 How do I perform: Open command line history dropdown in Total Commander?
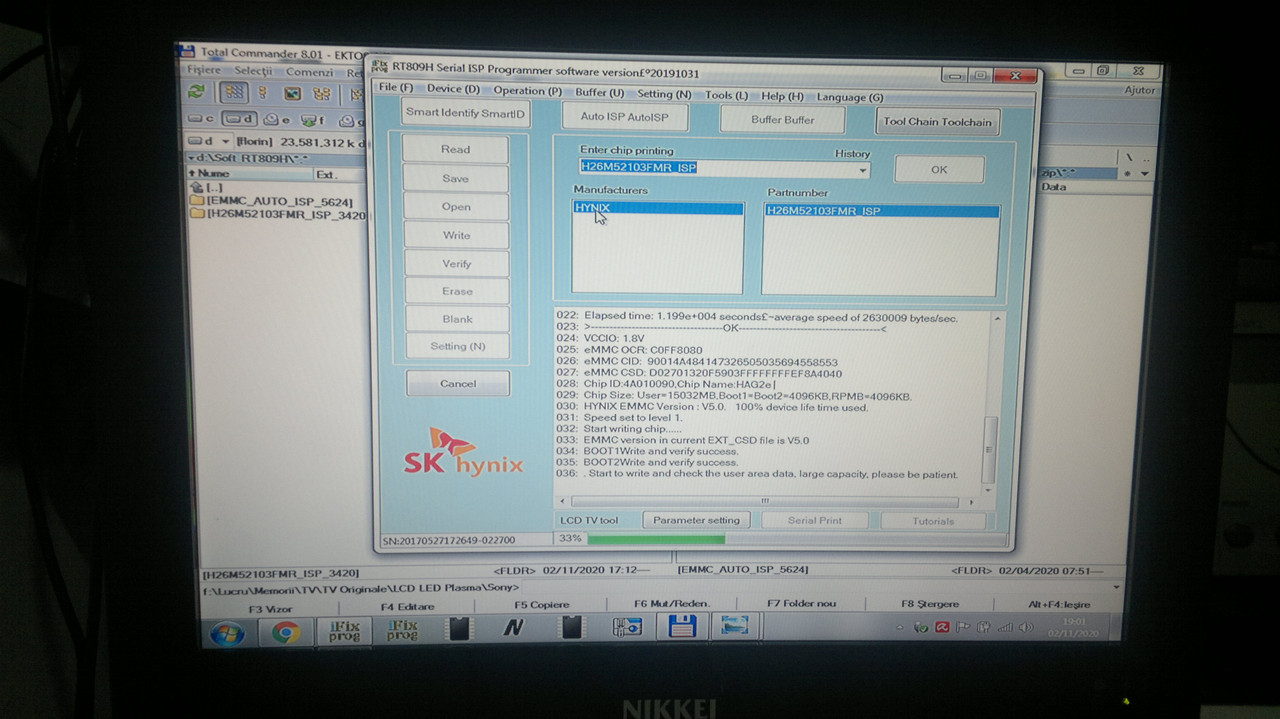(x=1114, y=588)
